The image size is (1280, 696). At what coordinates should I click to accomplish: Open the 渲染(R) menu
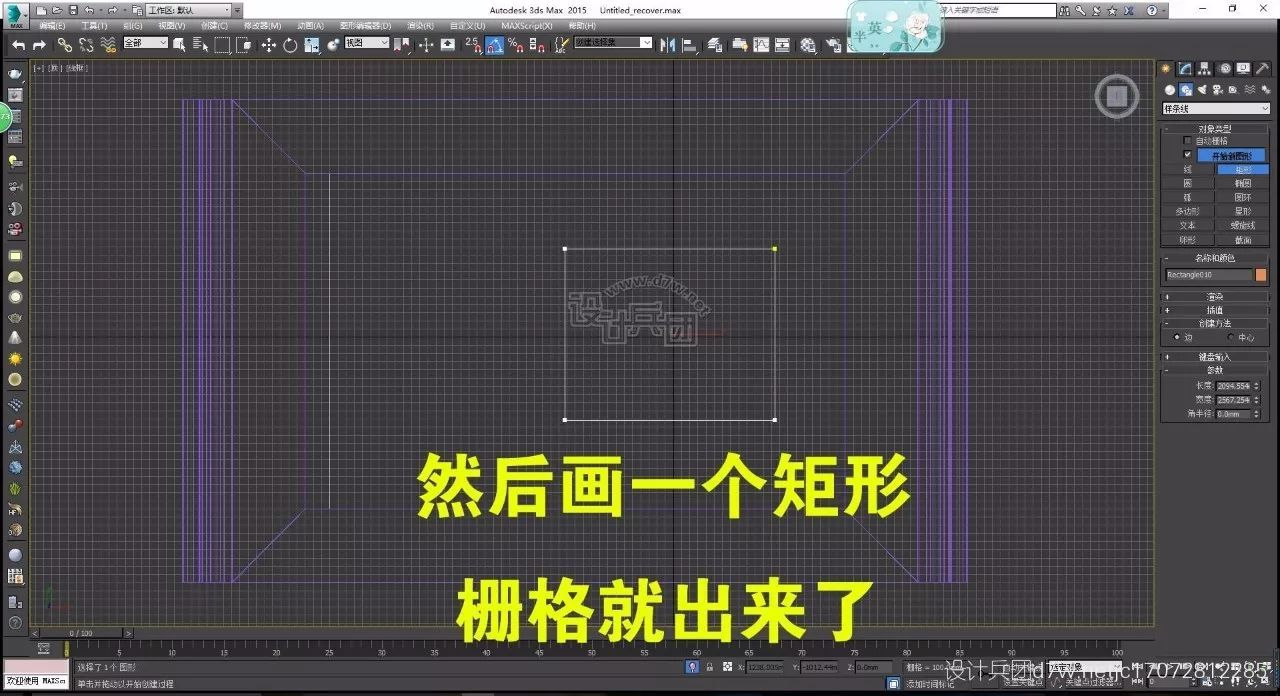tap(419, 25)
